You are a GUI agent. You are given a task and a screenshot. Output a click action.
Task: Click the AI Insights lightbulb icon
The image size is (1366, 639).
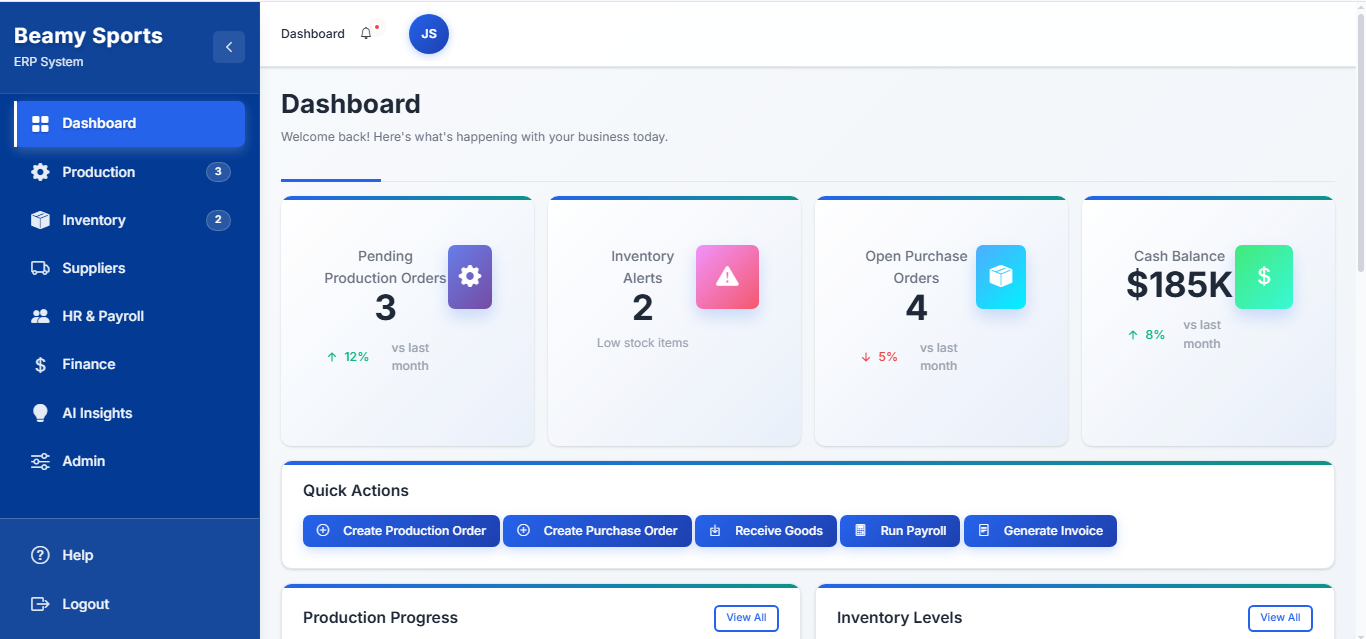(40, 413)
